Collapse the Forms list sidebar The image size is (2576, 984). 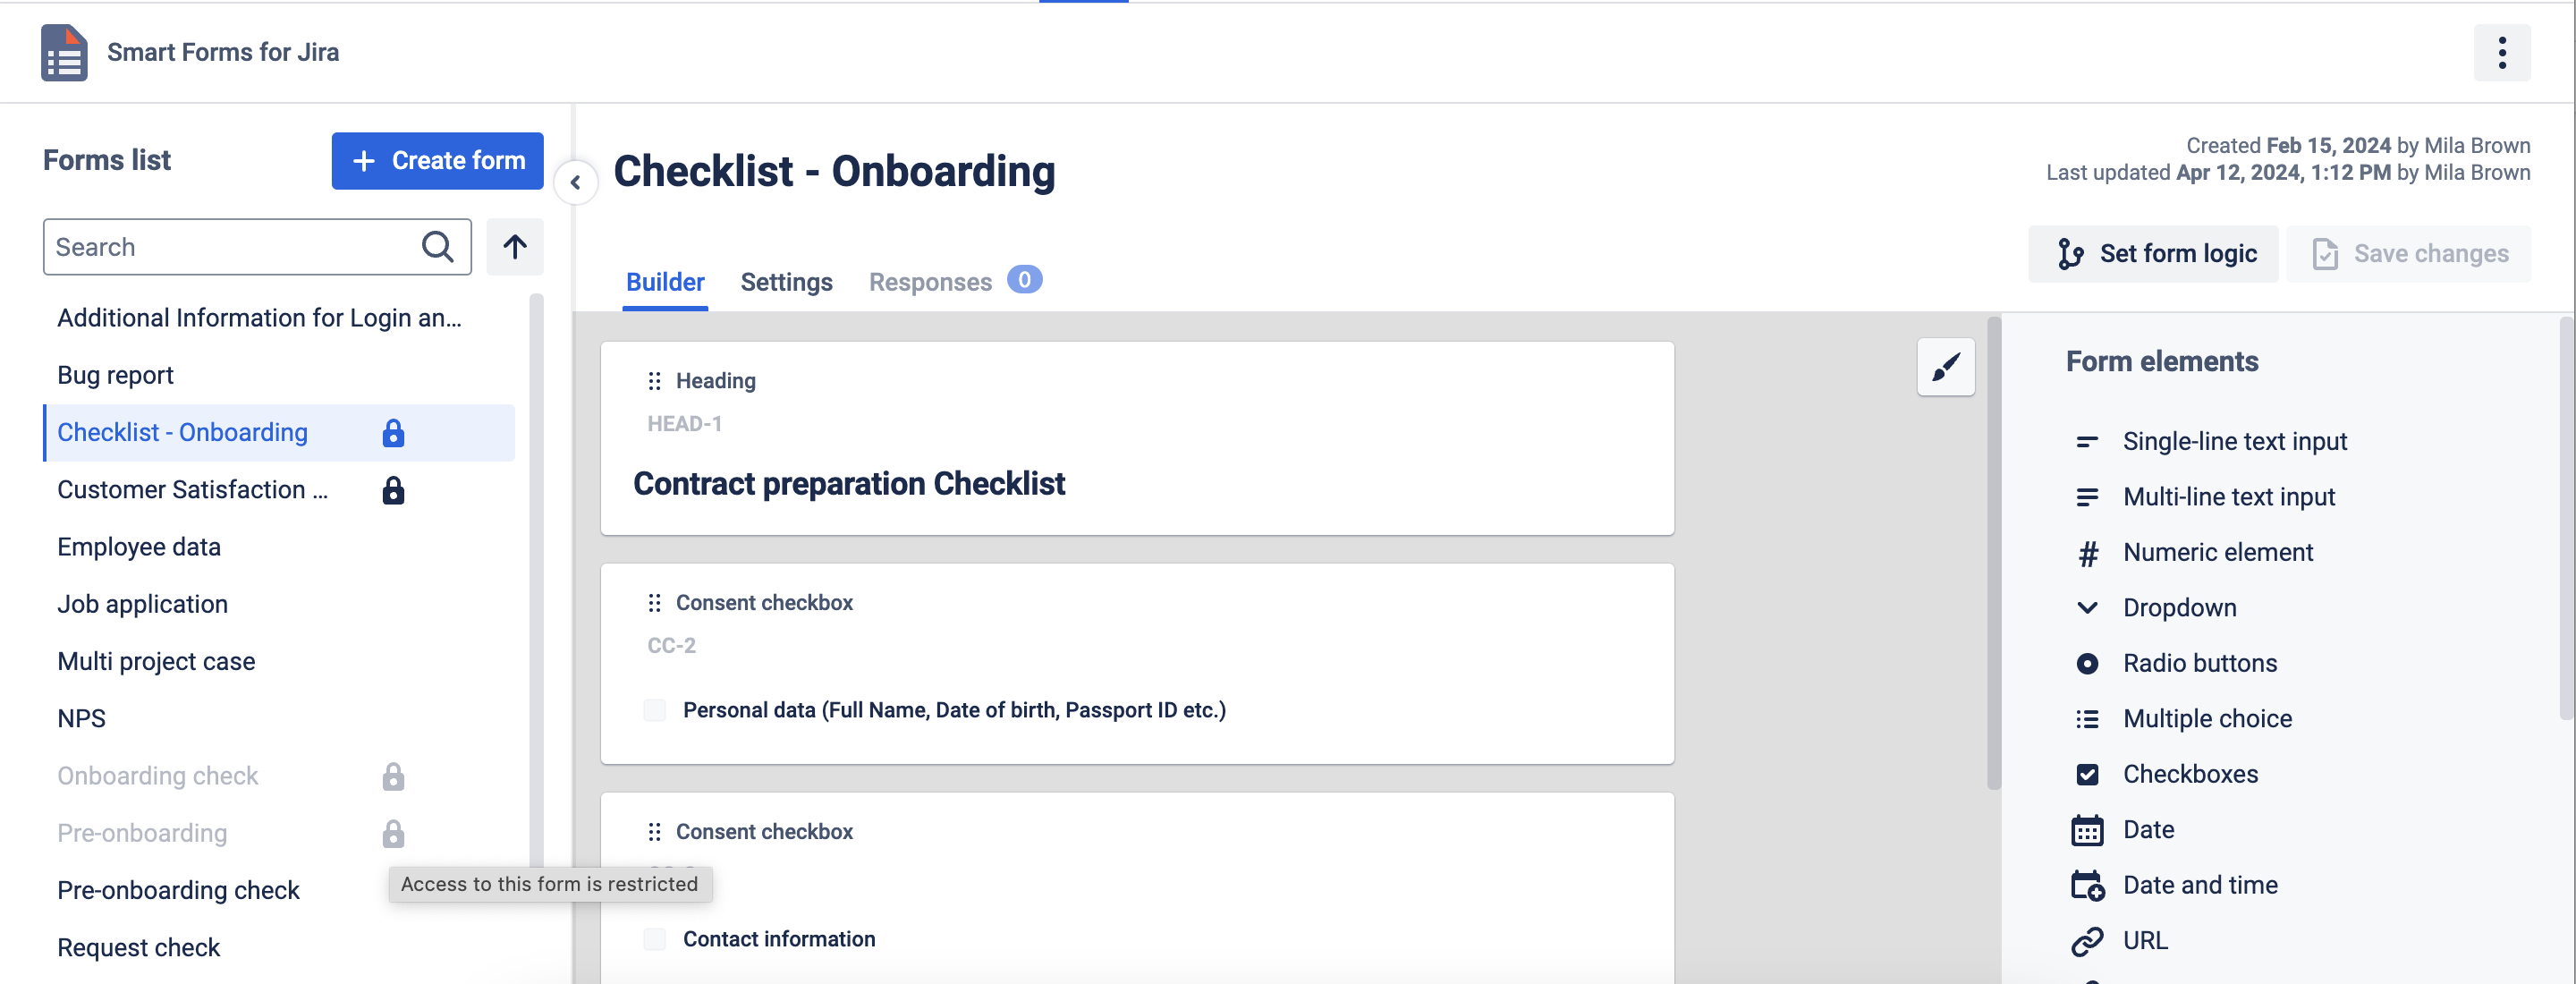[x=575, y=182]
